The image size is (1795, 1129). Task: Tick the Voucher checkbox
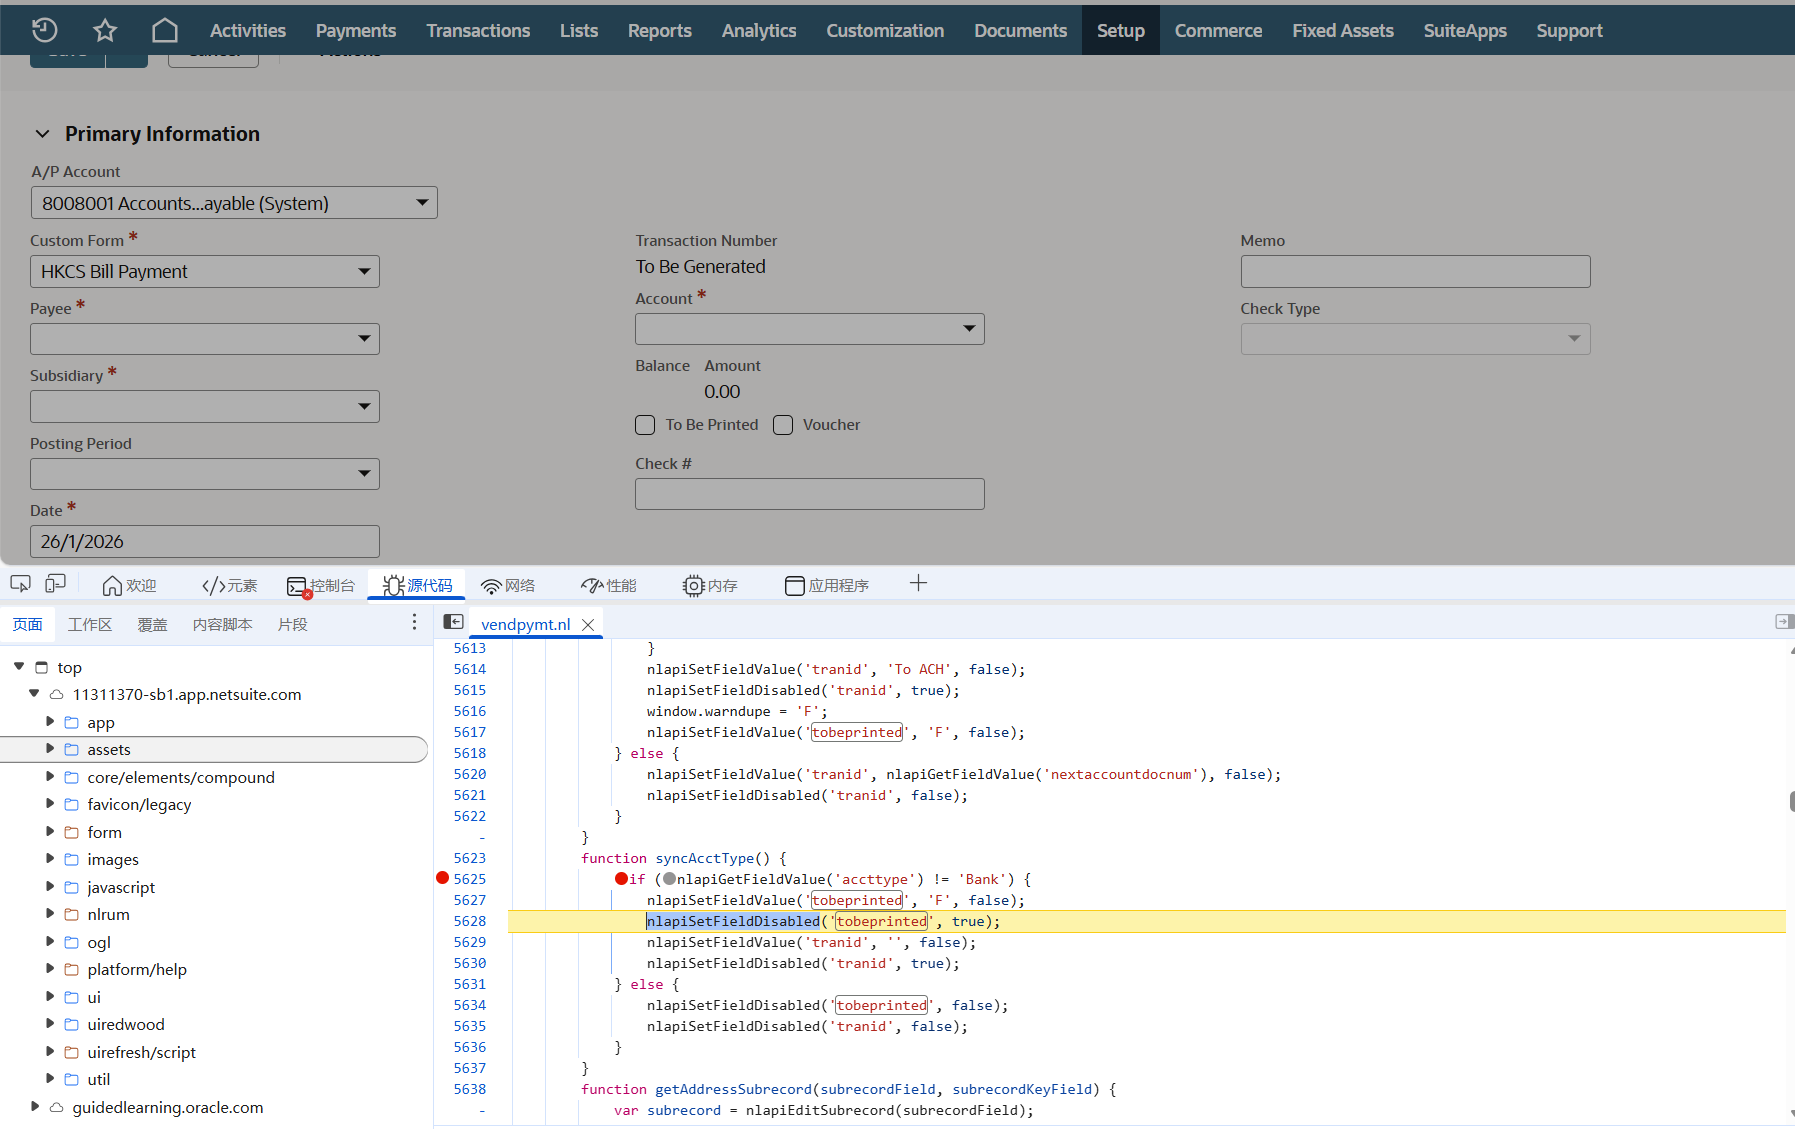tap(783, 425)
